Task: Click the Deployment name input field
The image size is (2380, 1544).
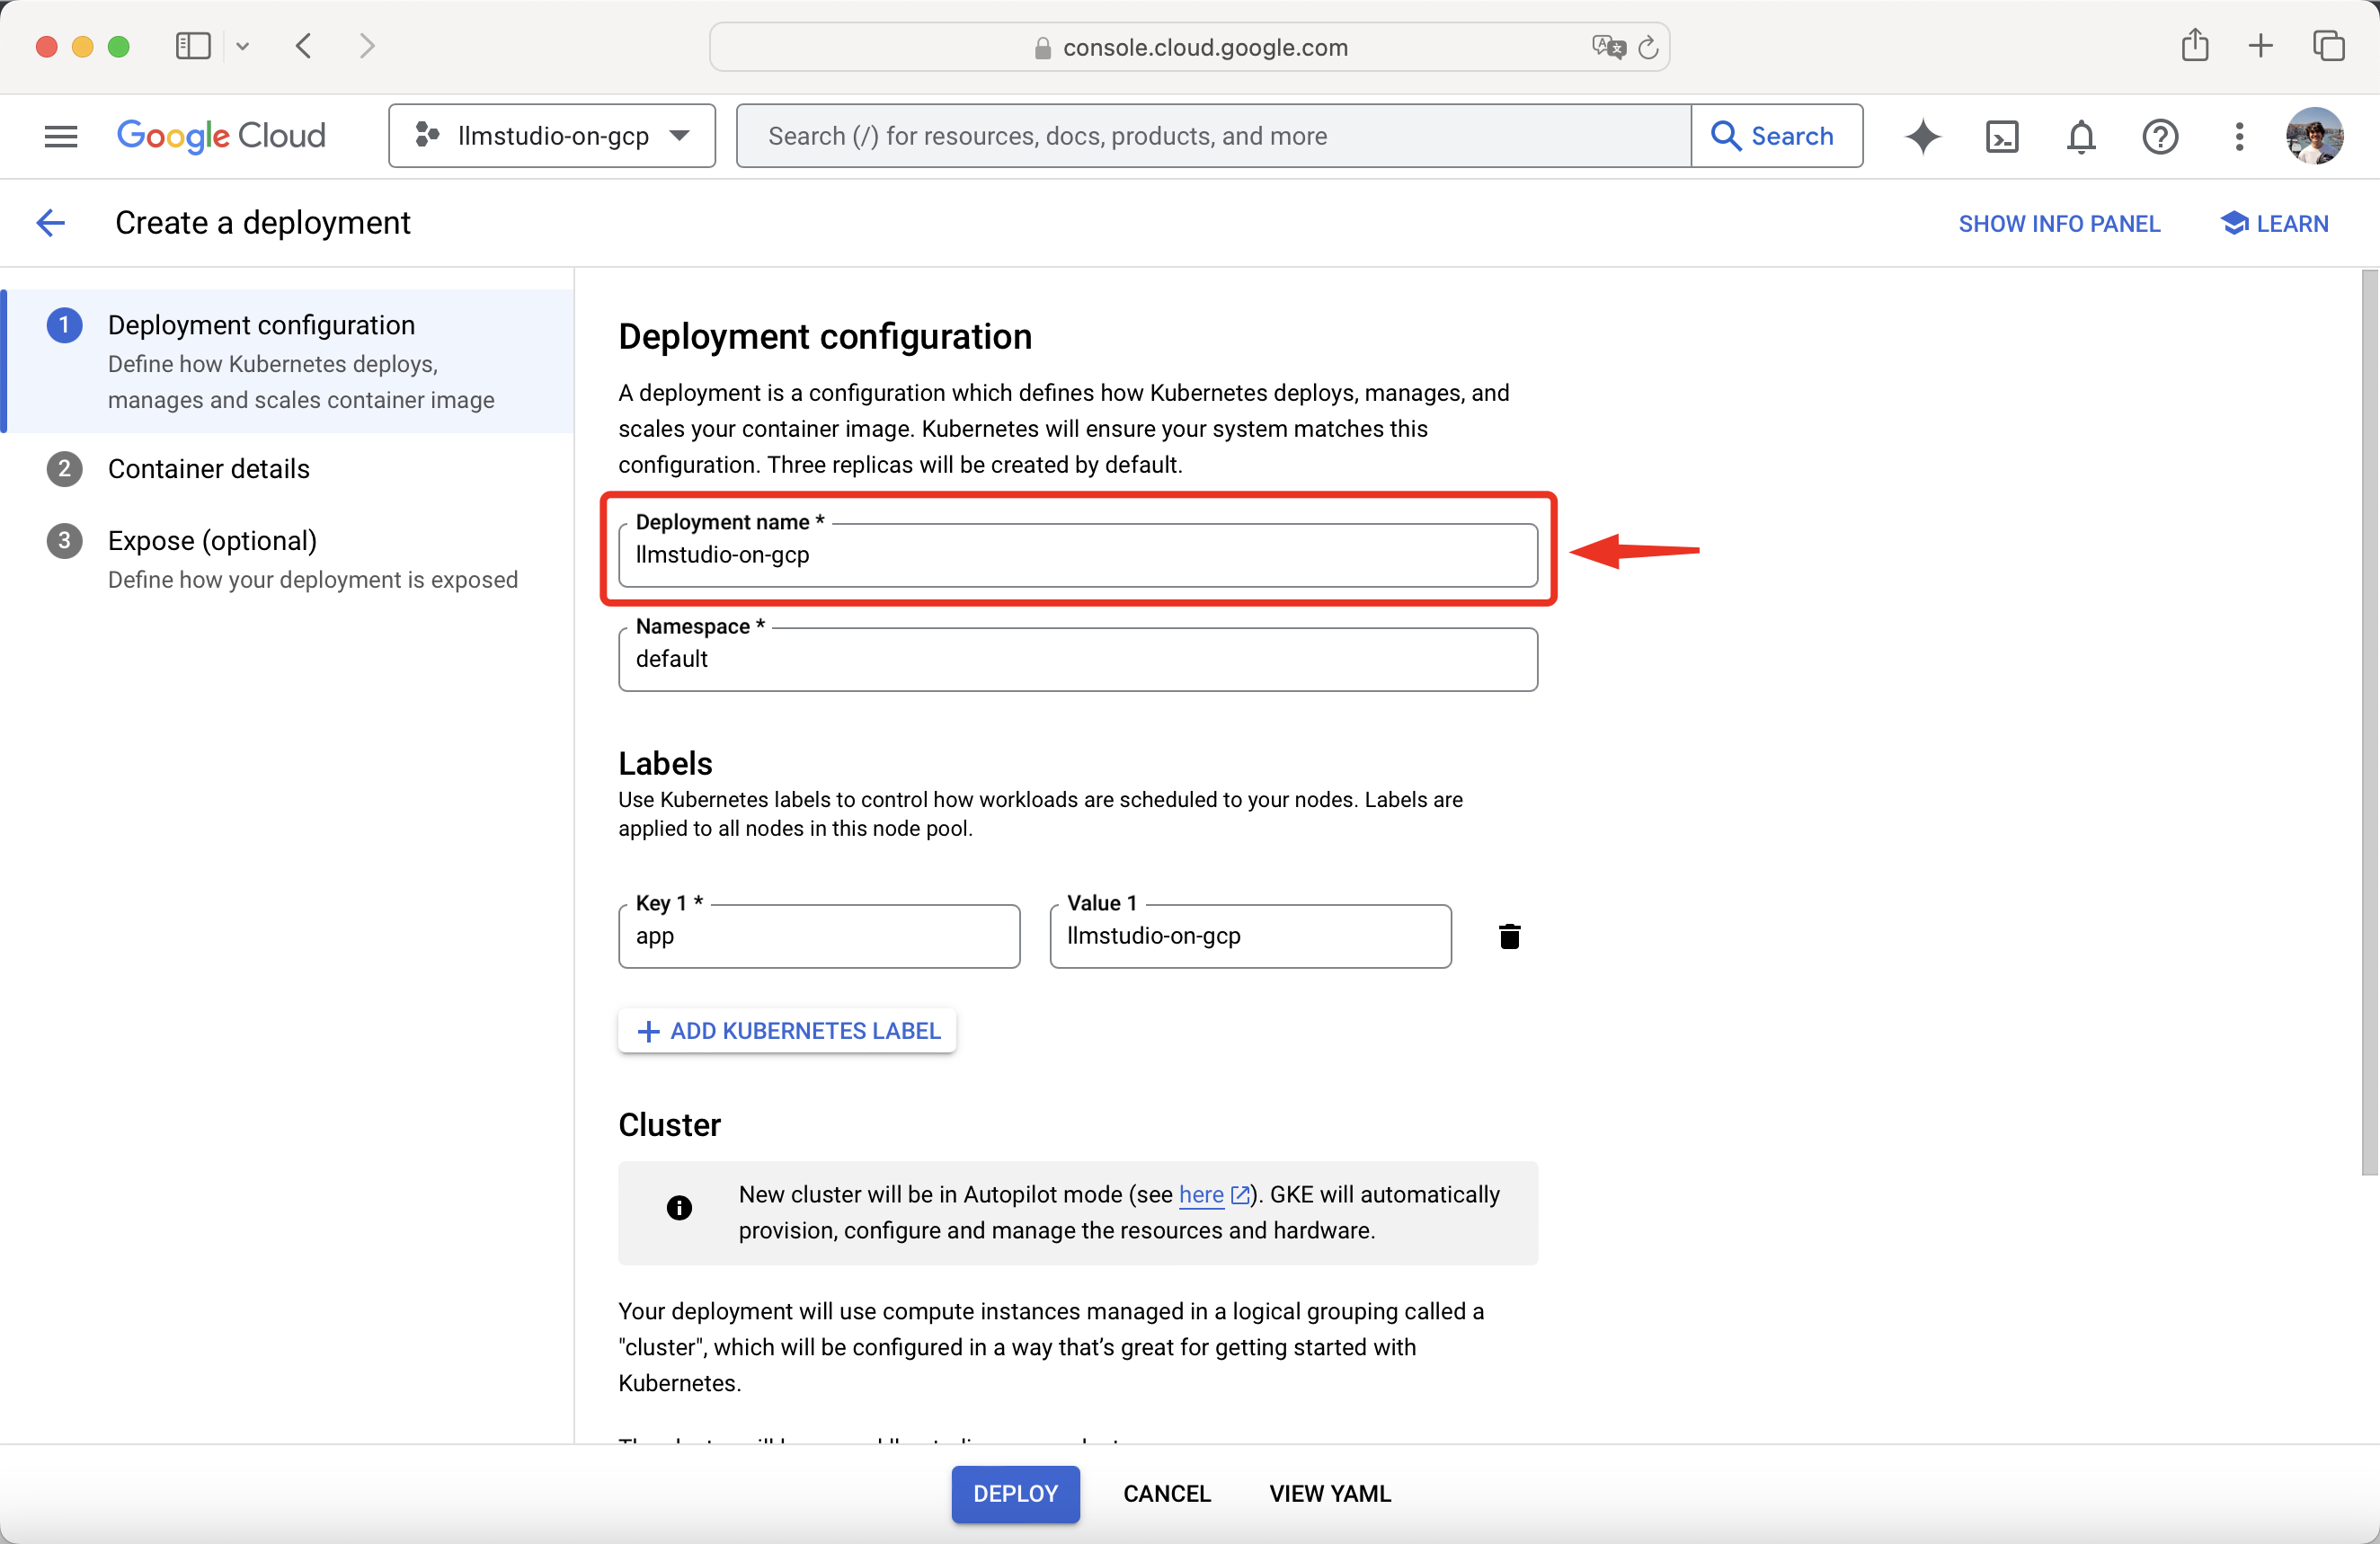Action: pos(1077,556)
